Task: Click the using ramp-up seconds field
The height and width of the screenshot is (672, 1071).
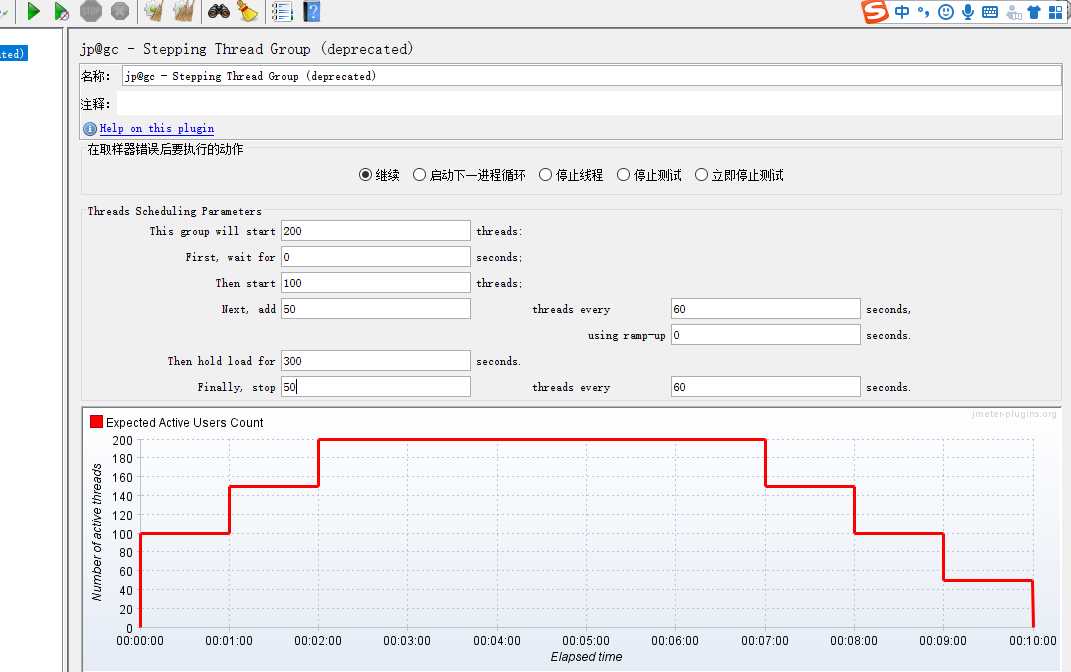Action: [x=765, y=335]
